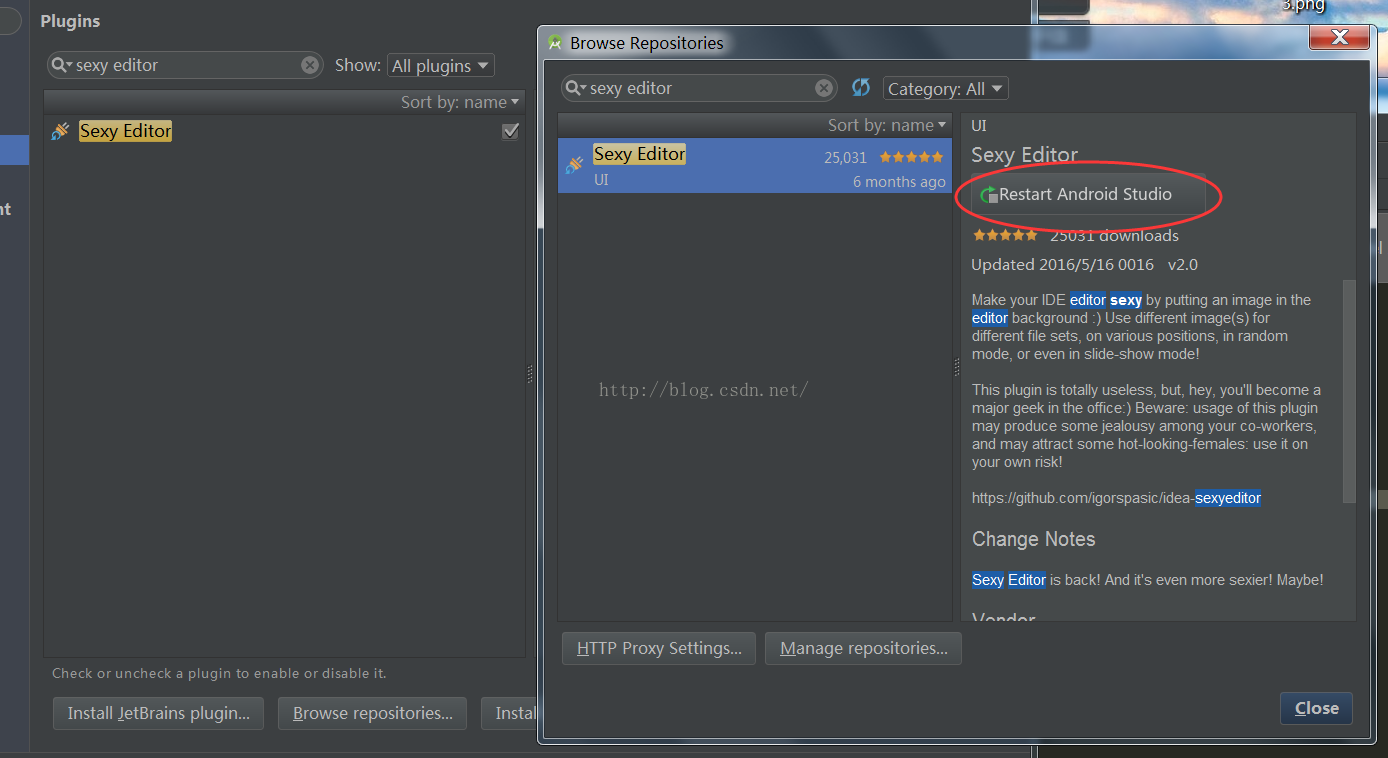Open the idea-sexyeditor GitHub link
Image resolution: width=1388 pixels, height=758 pixels.
pyautogui.click(x=1116, y=498)
